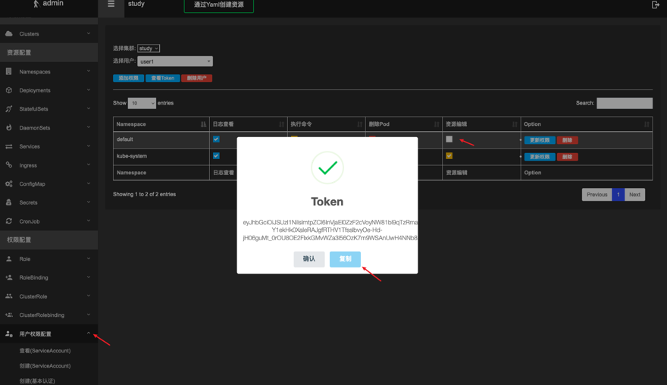The image size is (667, 385).
Task: Go to Previous page of table
Action: click(597, 194)
